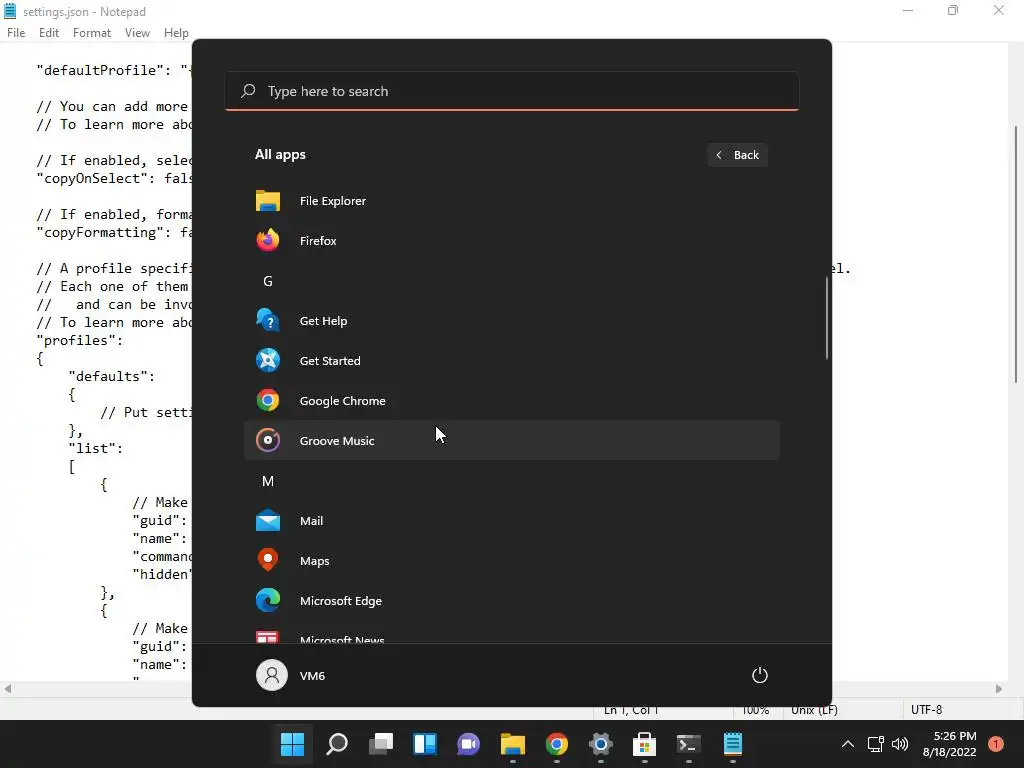1024x768 pixels.
Task: Click the "list": line in Notepad
Action: click(95, 448)
